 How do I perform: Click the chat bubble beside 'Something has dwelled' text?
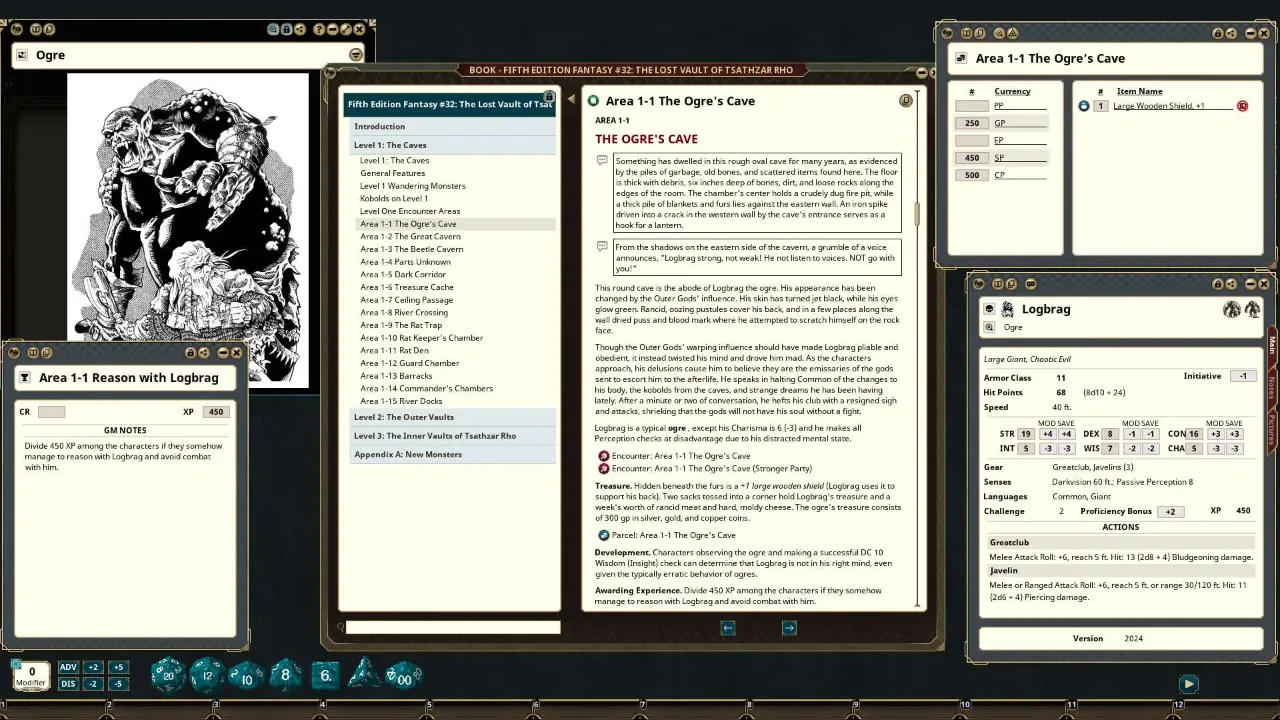(602, 160)
